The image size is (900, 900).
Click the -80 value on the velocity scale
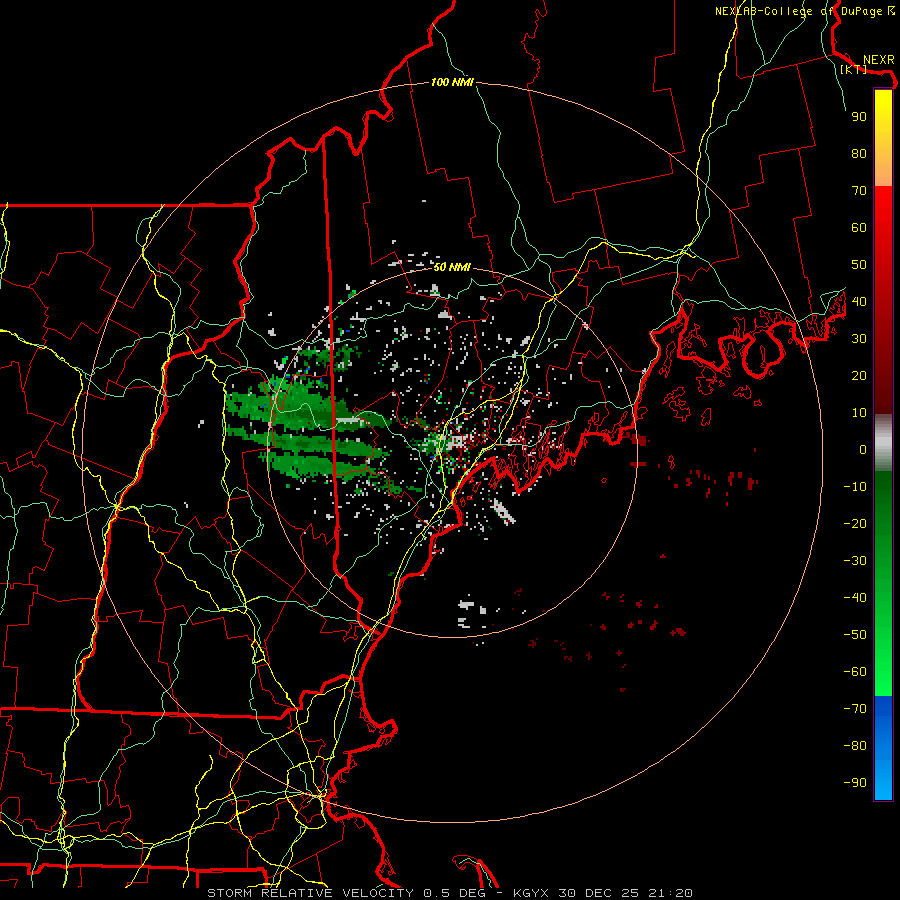click(855, 746)
